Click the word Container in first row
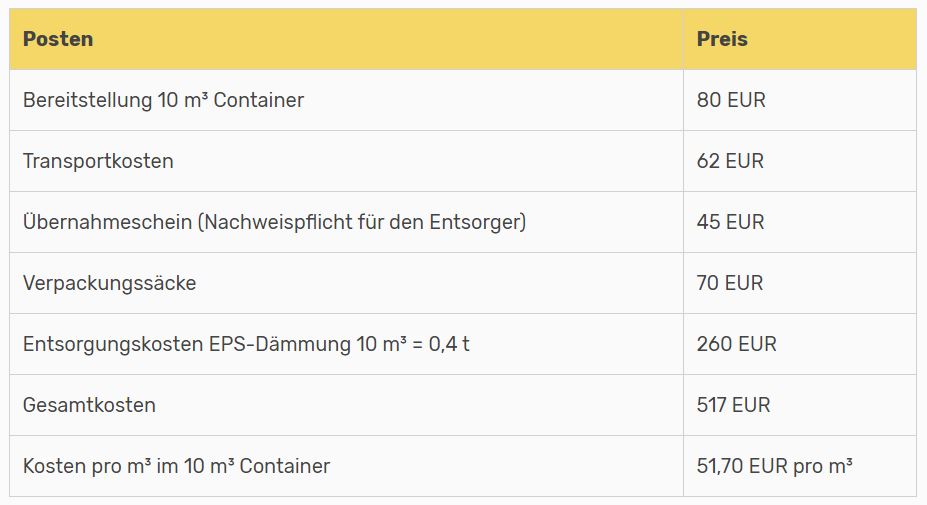927x505 pixels. (x=258, y=100)
